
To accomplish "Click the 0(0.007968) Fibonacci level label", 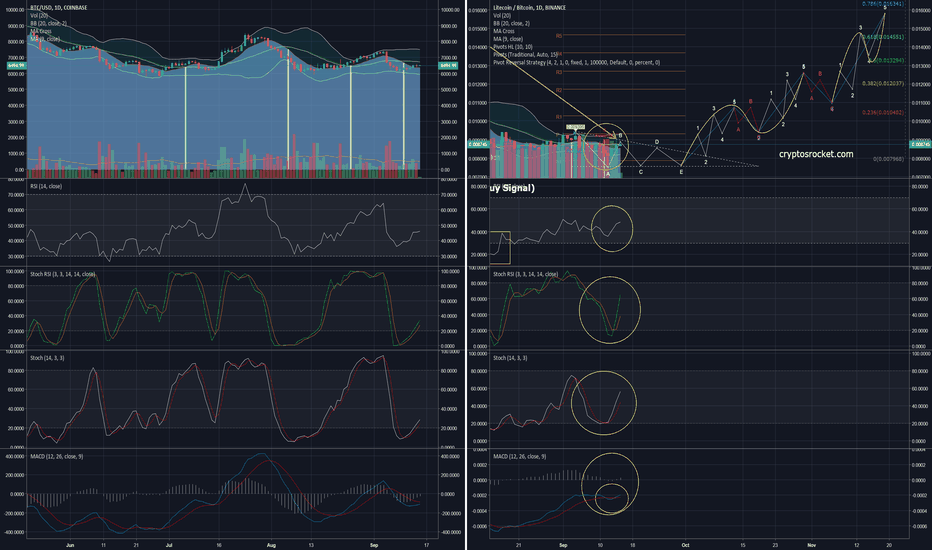I will [888, 159].
